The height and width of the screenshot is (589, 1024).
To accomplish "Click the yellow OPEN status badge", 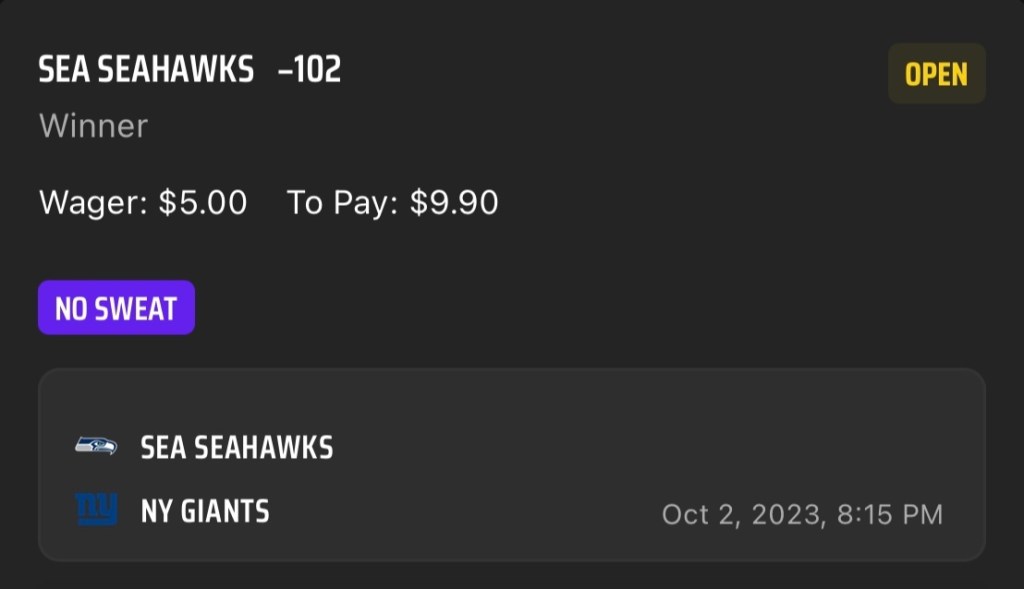I will [x=936, y=74].
